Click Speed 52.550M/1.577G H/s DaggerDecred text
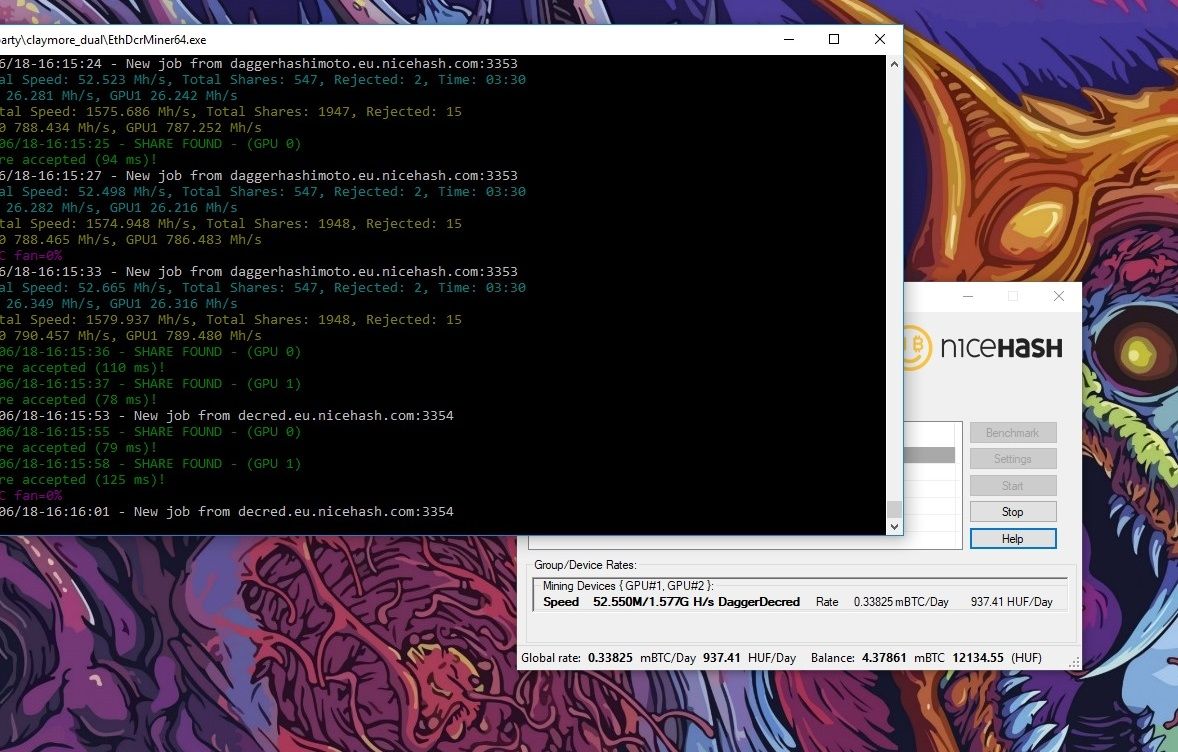This screenshot has width=1178, height=752. tap(671, 602)
